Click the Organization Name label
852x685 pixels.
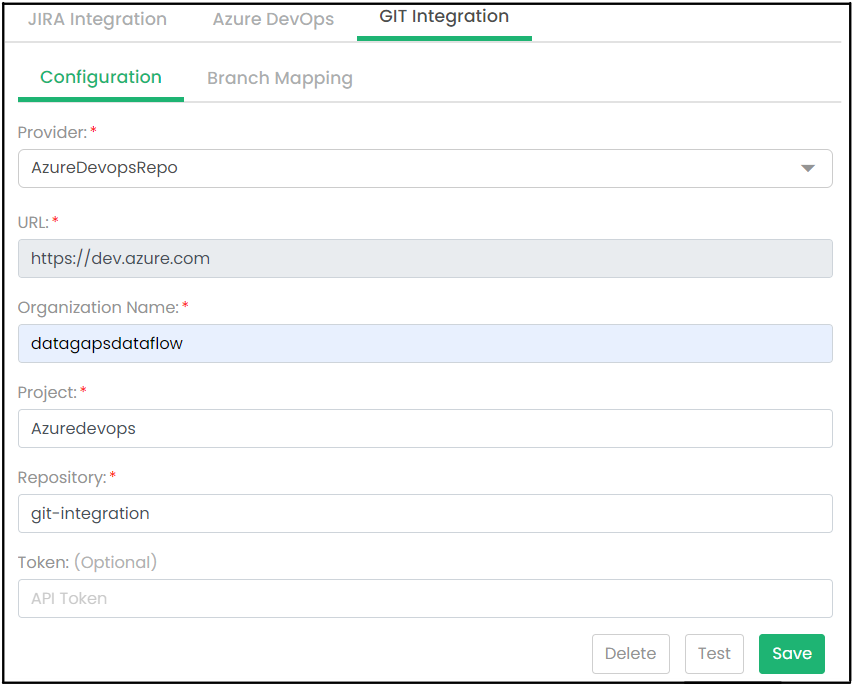97,307
